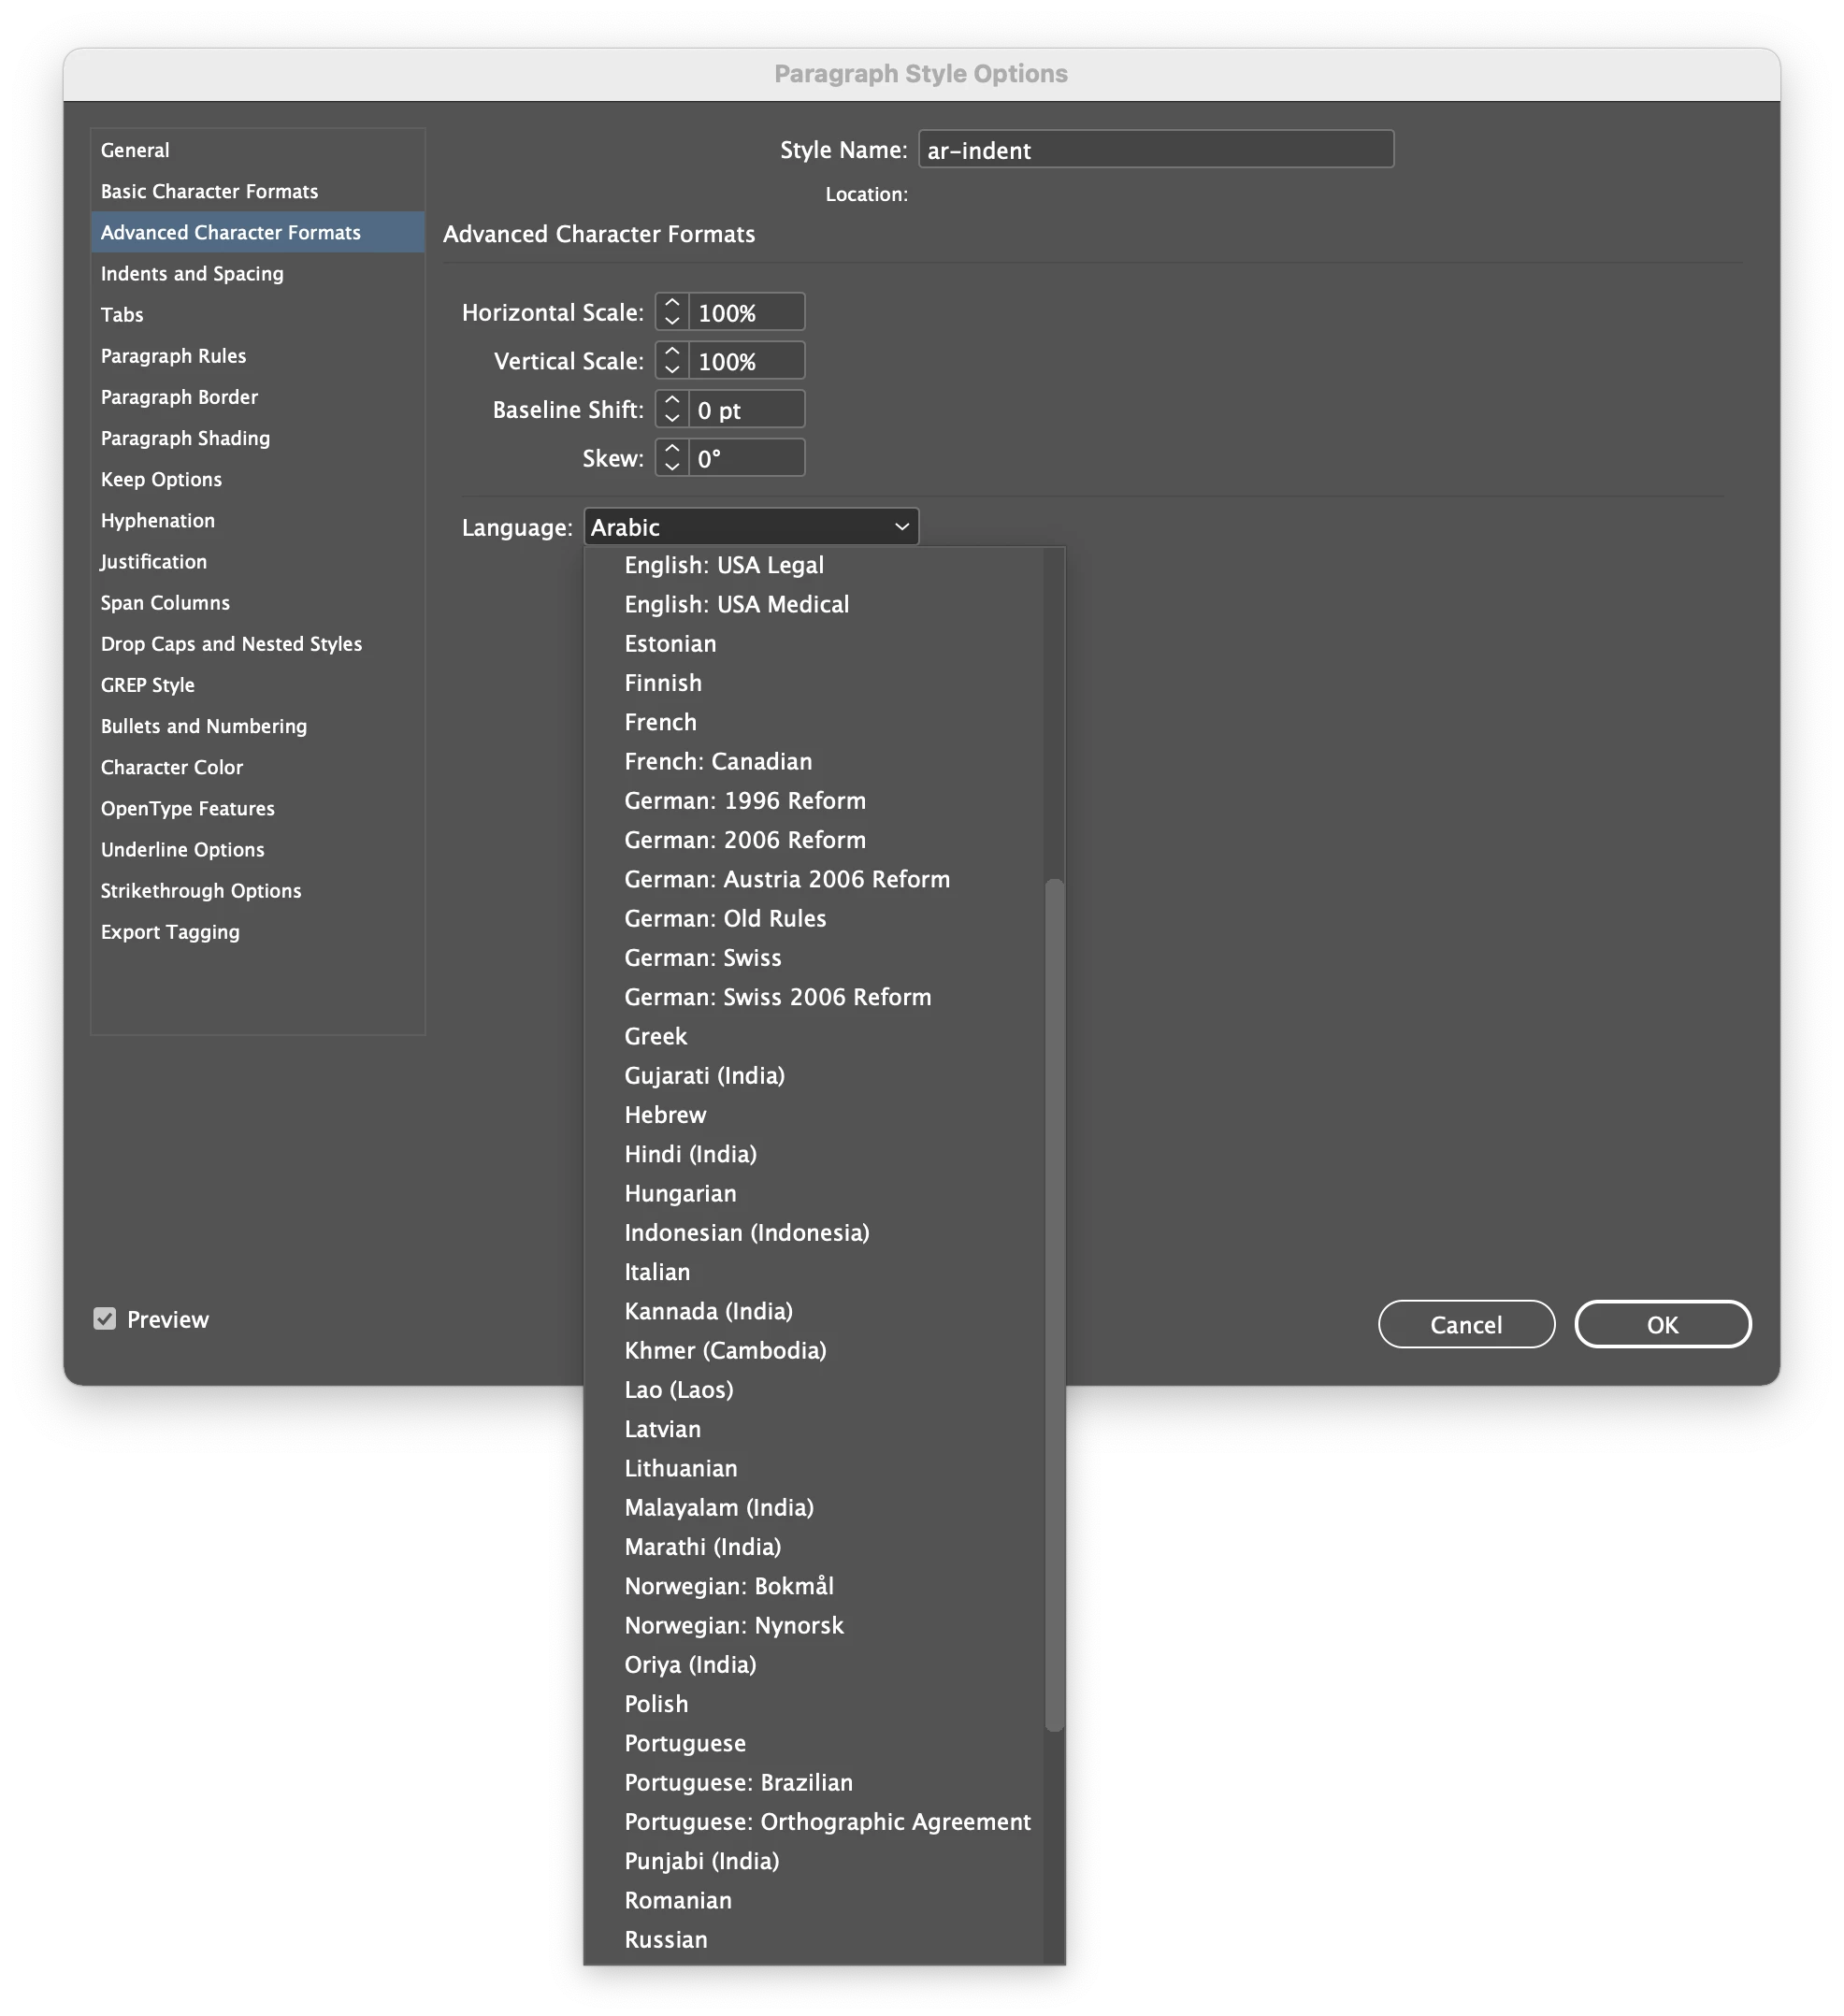1844x2016 pixels.
Task: Increase Baseline Shift with up stepper arrow
Action: click(672, 400)
